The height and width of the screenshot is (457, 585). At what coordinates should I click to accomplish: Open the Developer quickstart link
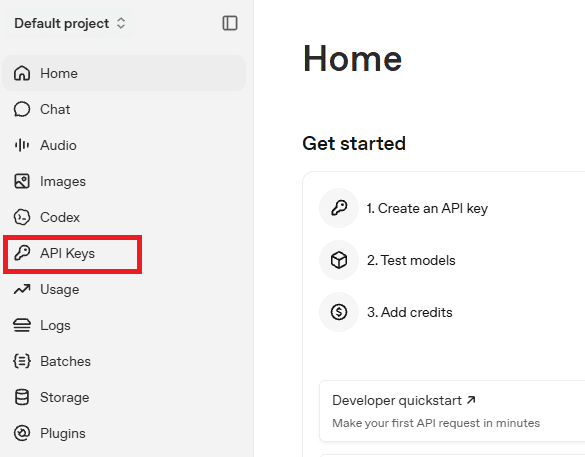coord(404,400)
